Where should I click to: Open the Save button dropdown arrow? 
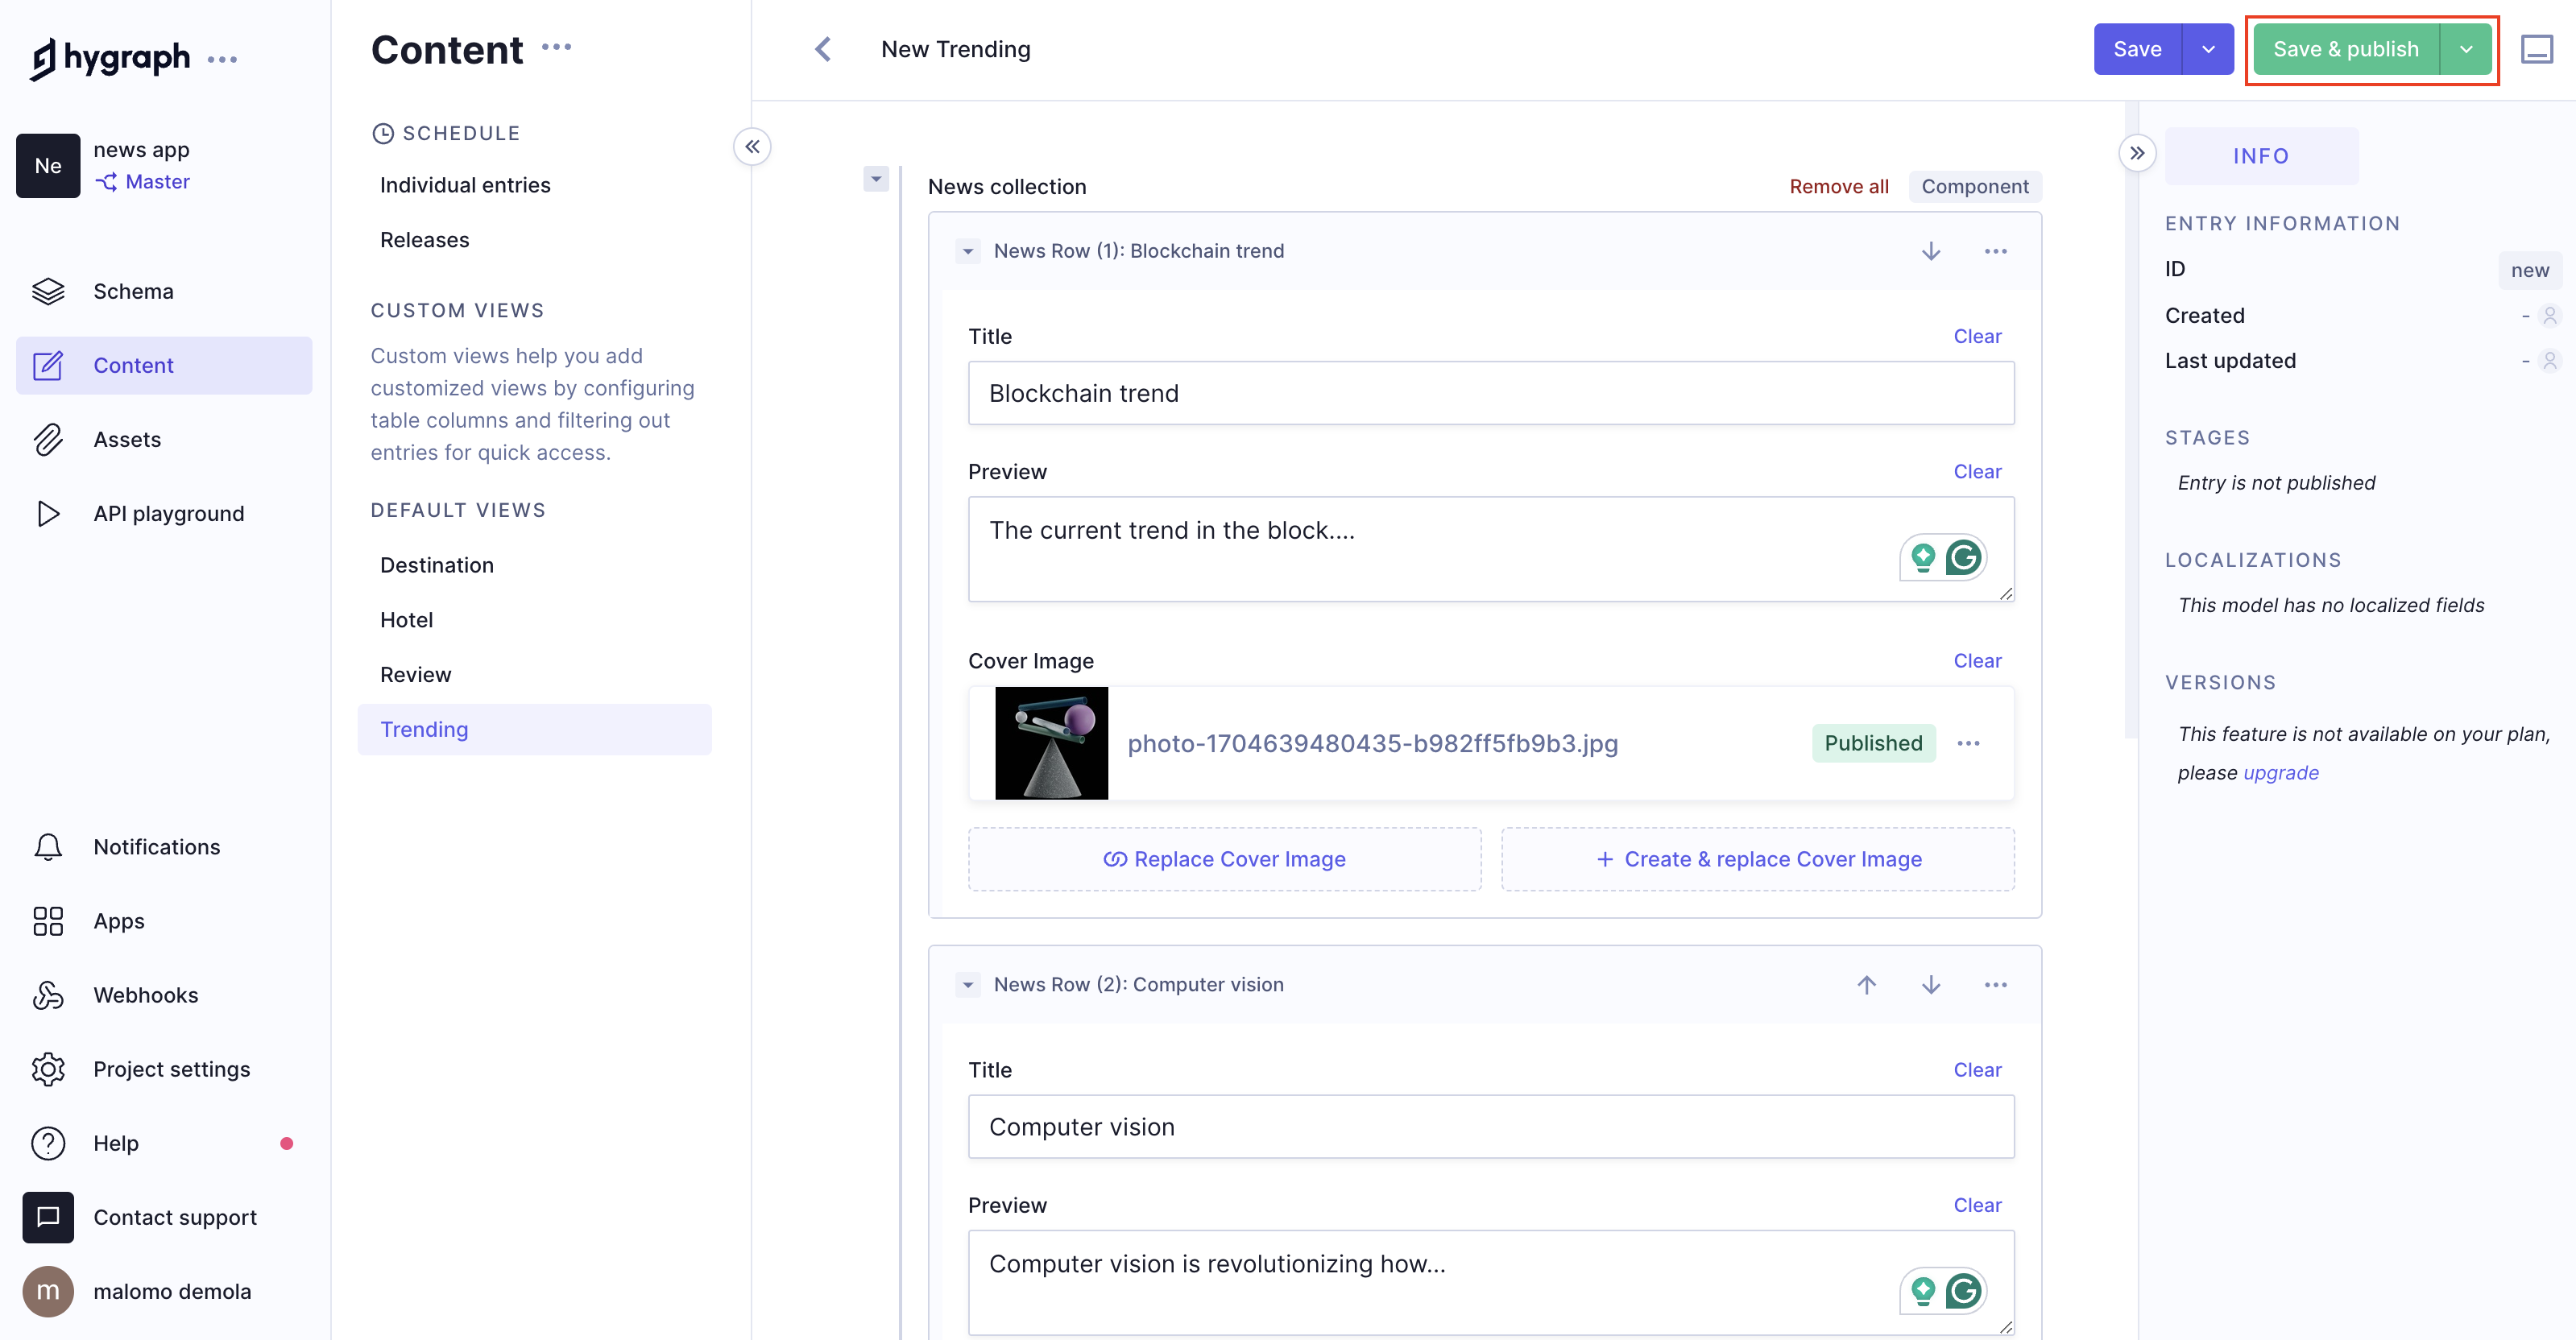tap(2208, 49)
